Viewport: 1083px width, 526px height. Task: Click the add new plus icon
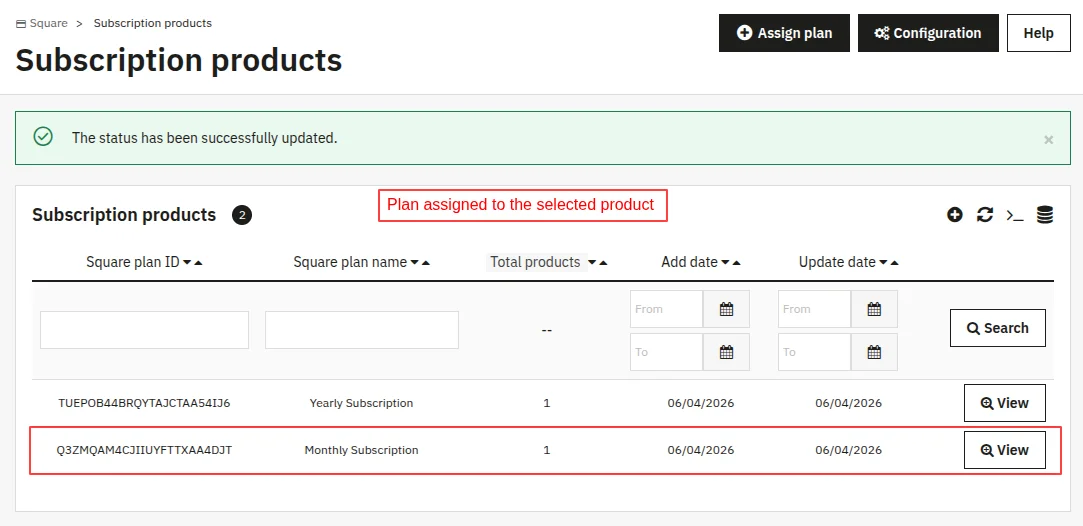(955, 215)
